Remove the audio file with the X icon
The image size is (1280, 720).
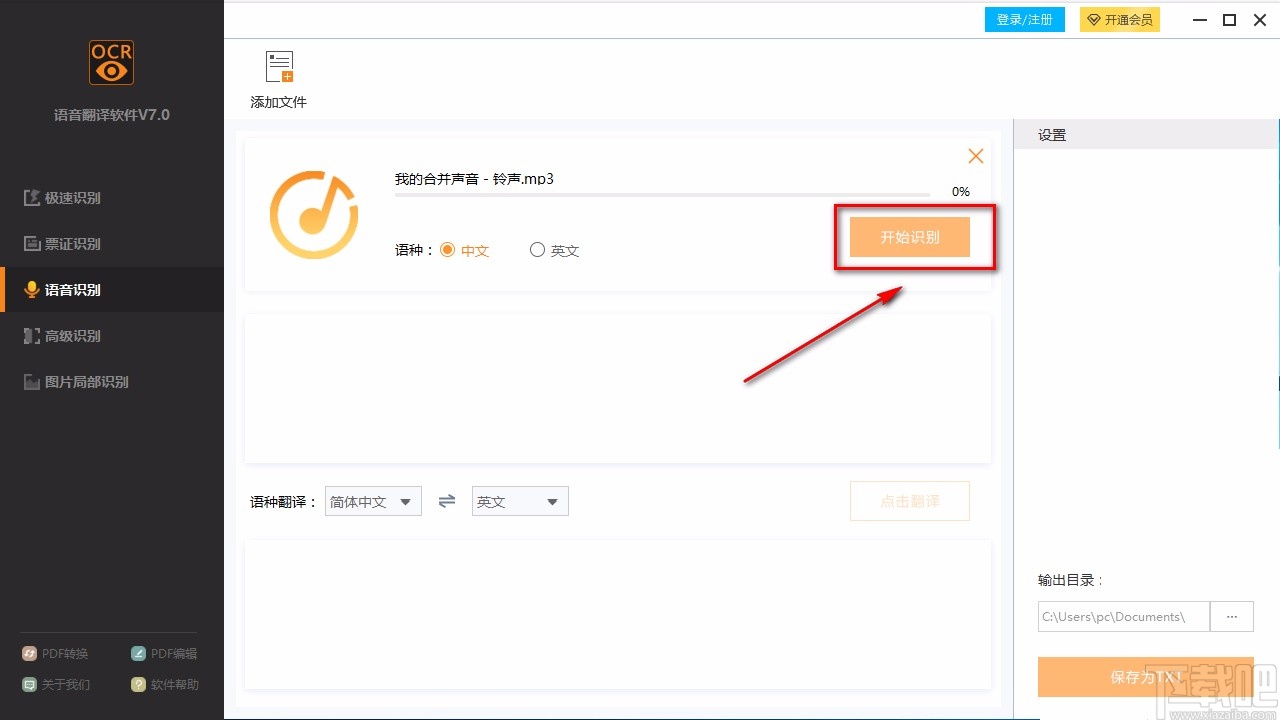tap(976, 156)
